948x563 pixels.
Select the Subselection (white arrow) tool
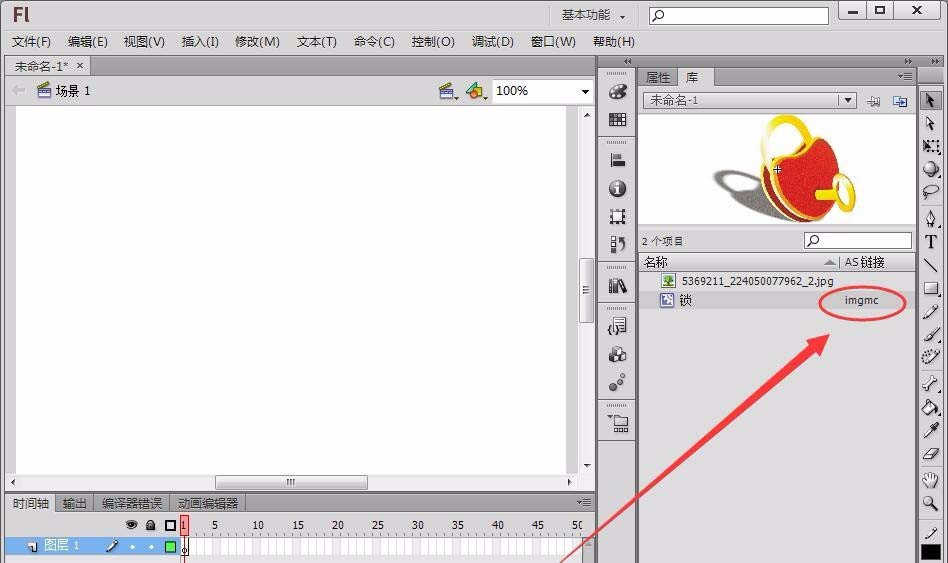(930, 123)
